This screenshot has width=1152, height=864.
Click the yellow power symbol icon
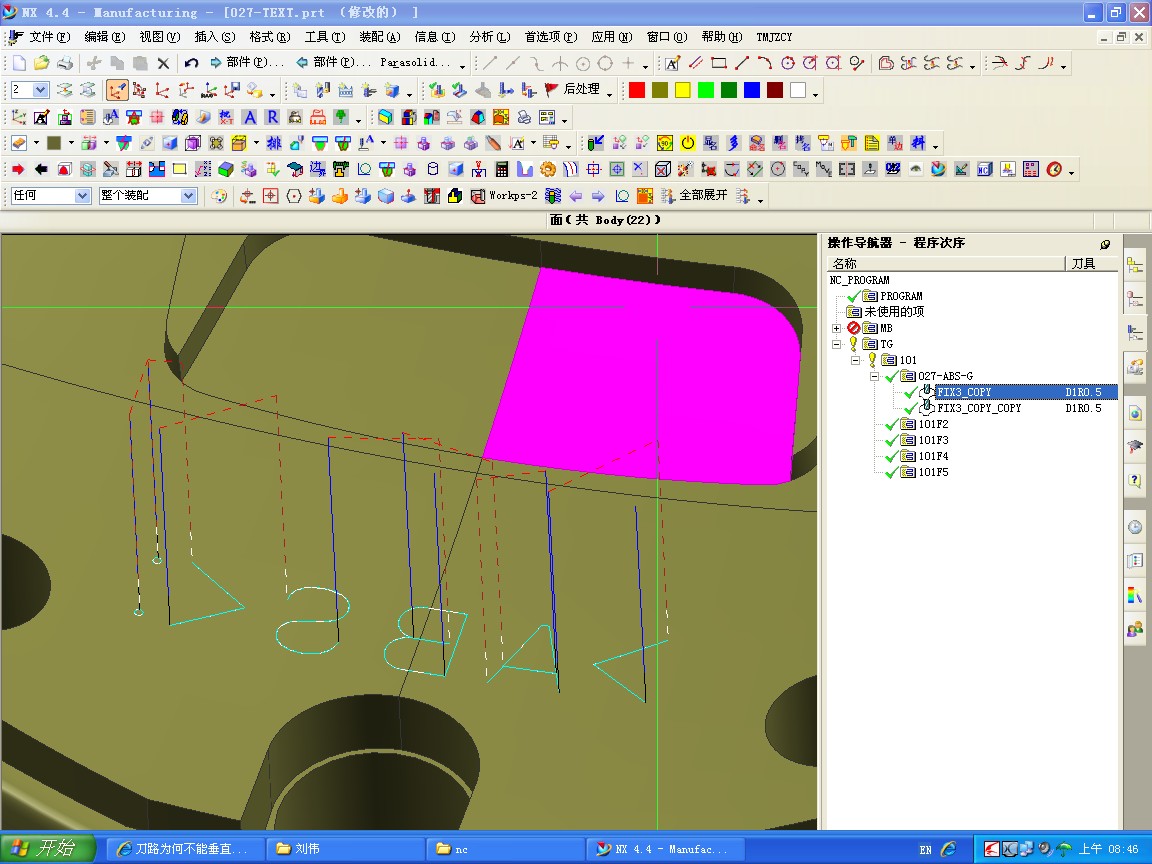[x=688, y=143]
